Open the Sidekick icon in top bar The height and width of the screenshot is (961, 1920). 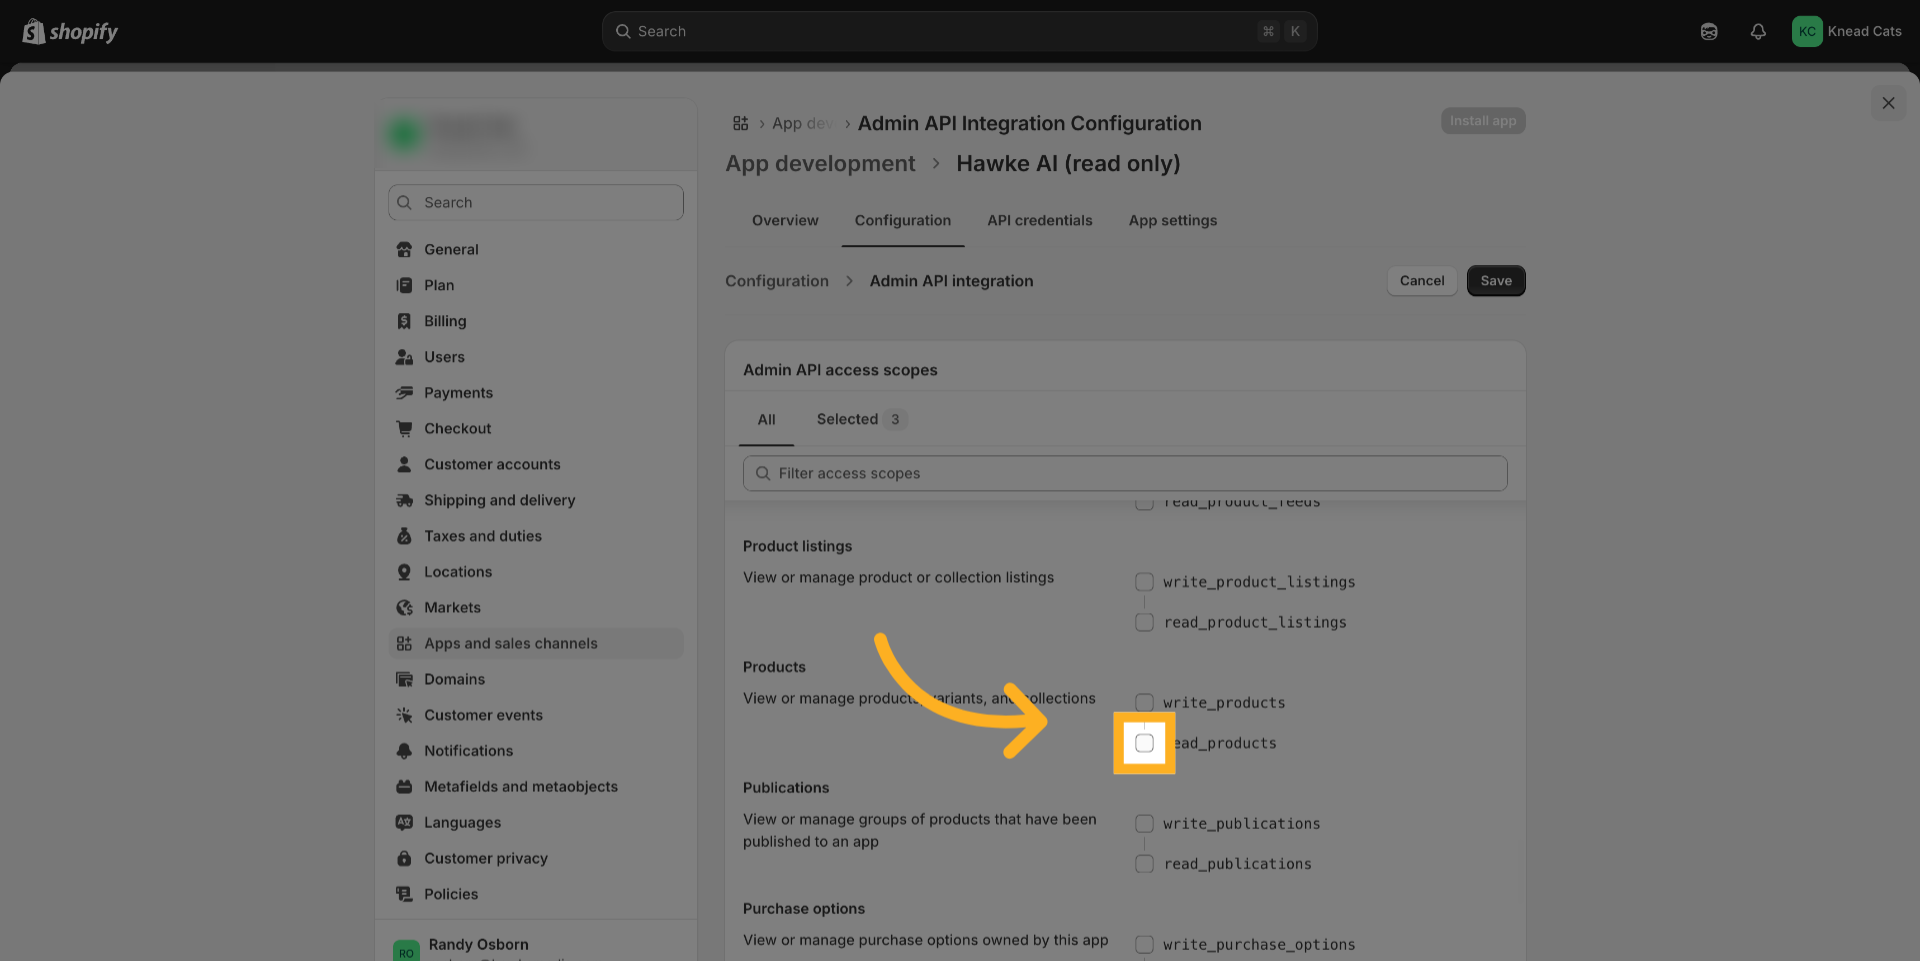pos(1709,32)
